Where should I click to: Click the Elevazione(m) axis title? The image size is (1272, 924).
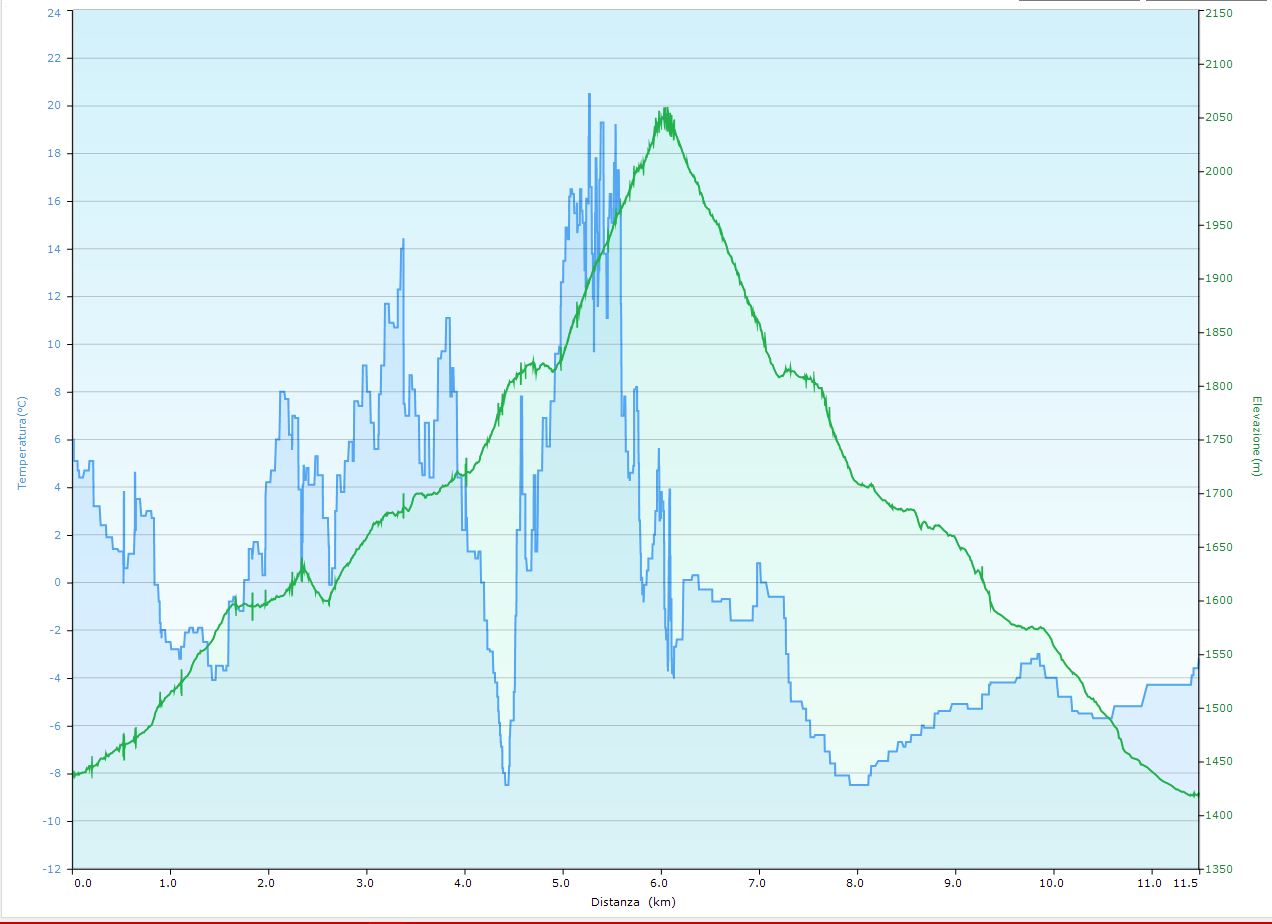(x=1256, y=436)
